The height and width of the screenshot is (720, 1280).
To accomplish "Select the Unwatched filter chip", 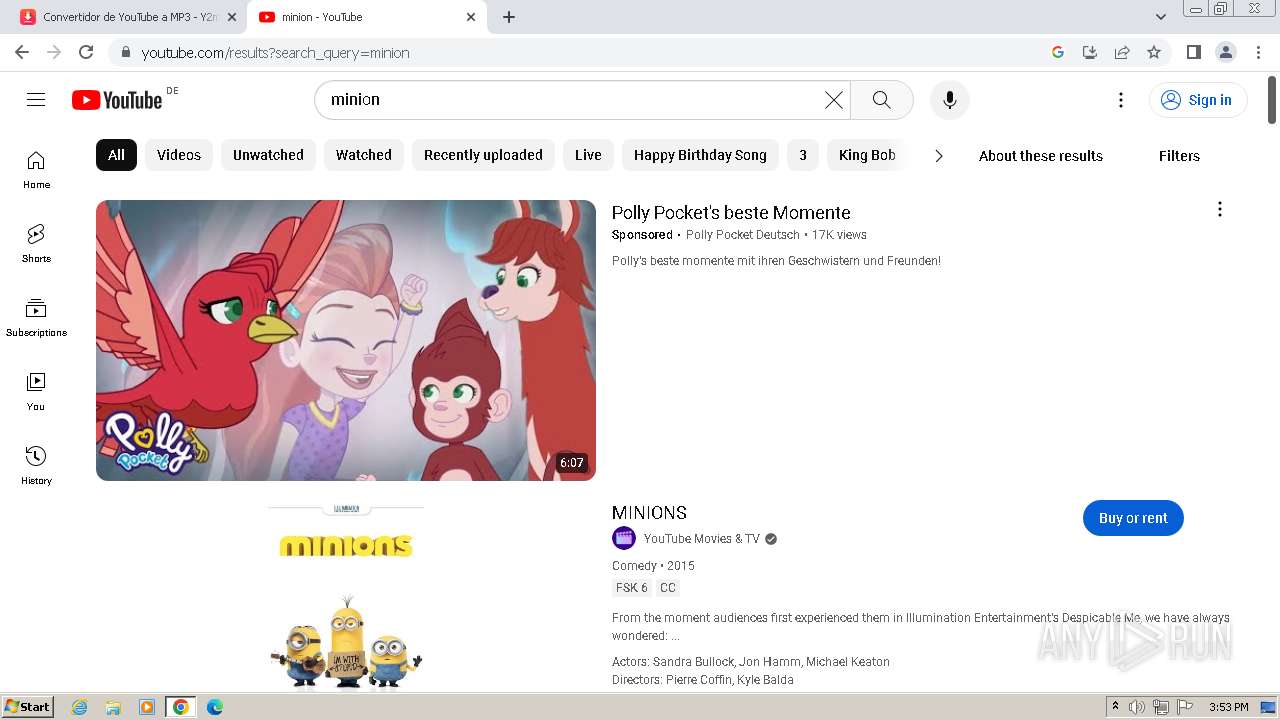I will click(268, 155).
